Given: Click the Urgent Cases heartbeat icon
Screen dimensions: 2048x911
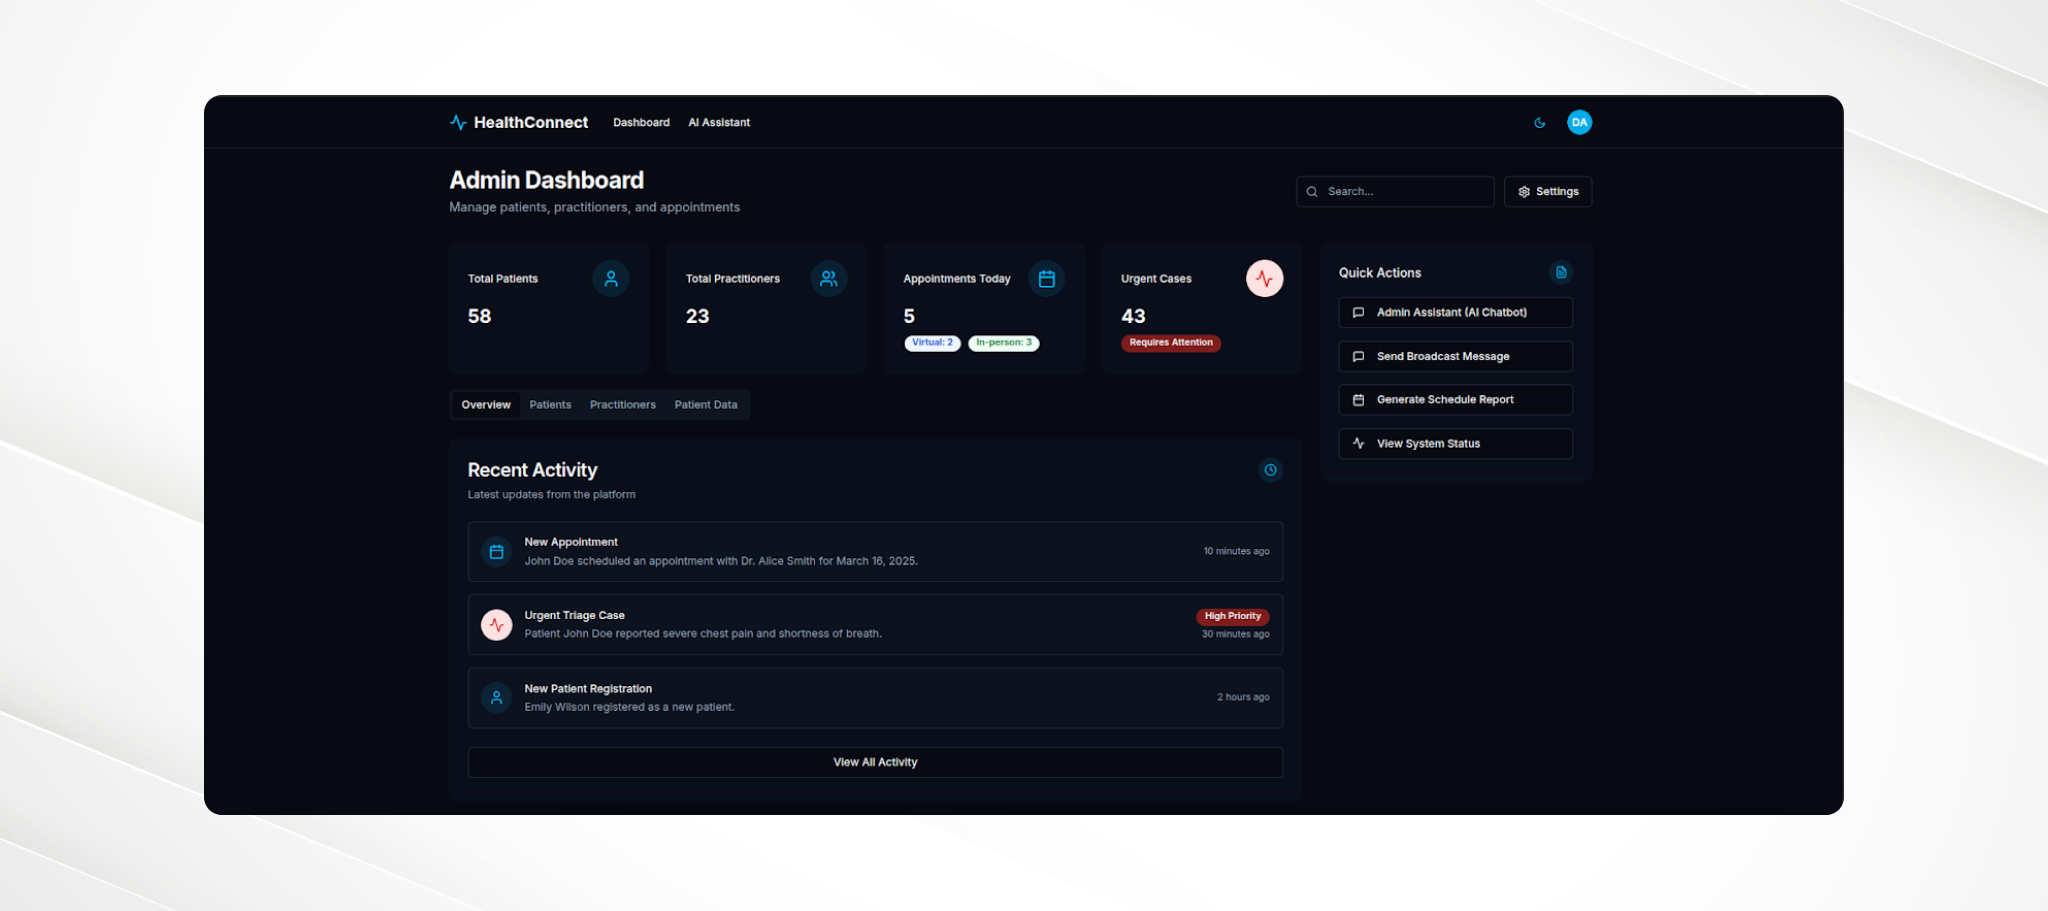Looking at the screenshot, I should click(x=1265, y=279).
